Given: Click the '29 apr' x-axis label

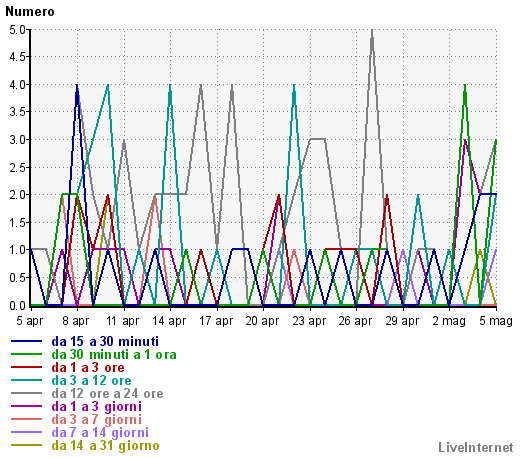Looking at the screenshot, I should point(402,321).
